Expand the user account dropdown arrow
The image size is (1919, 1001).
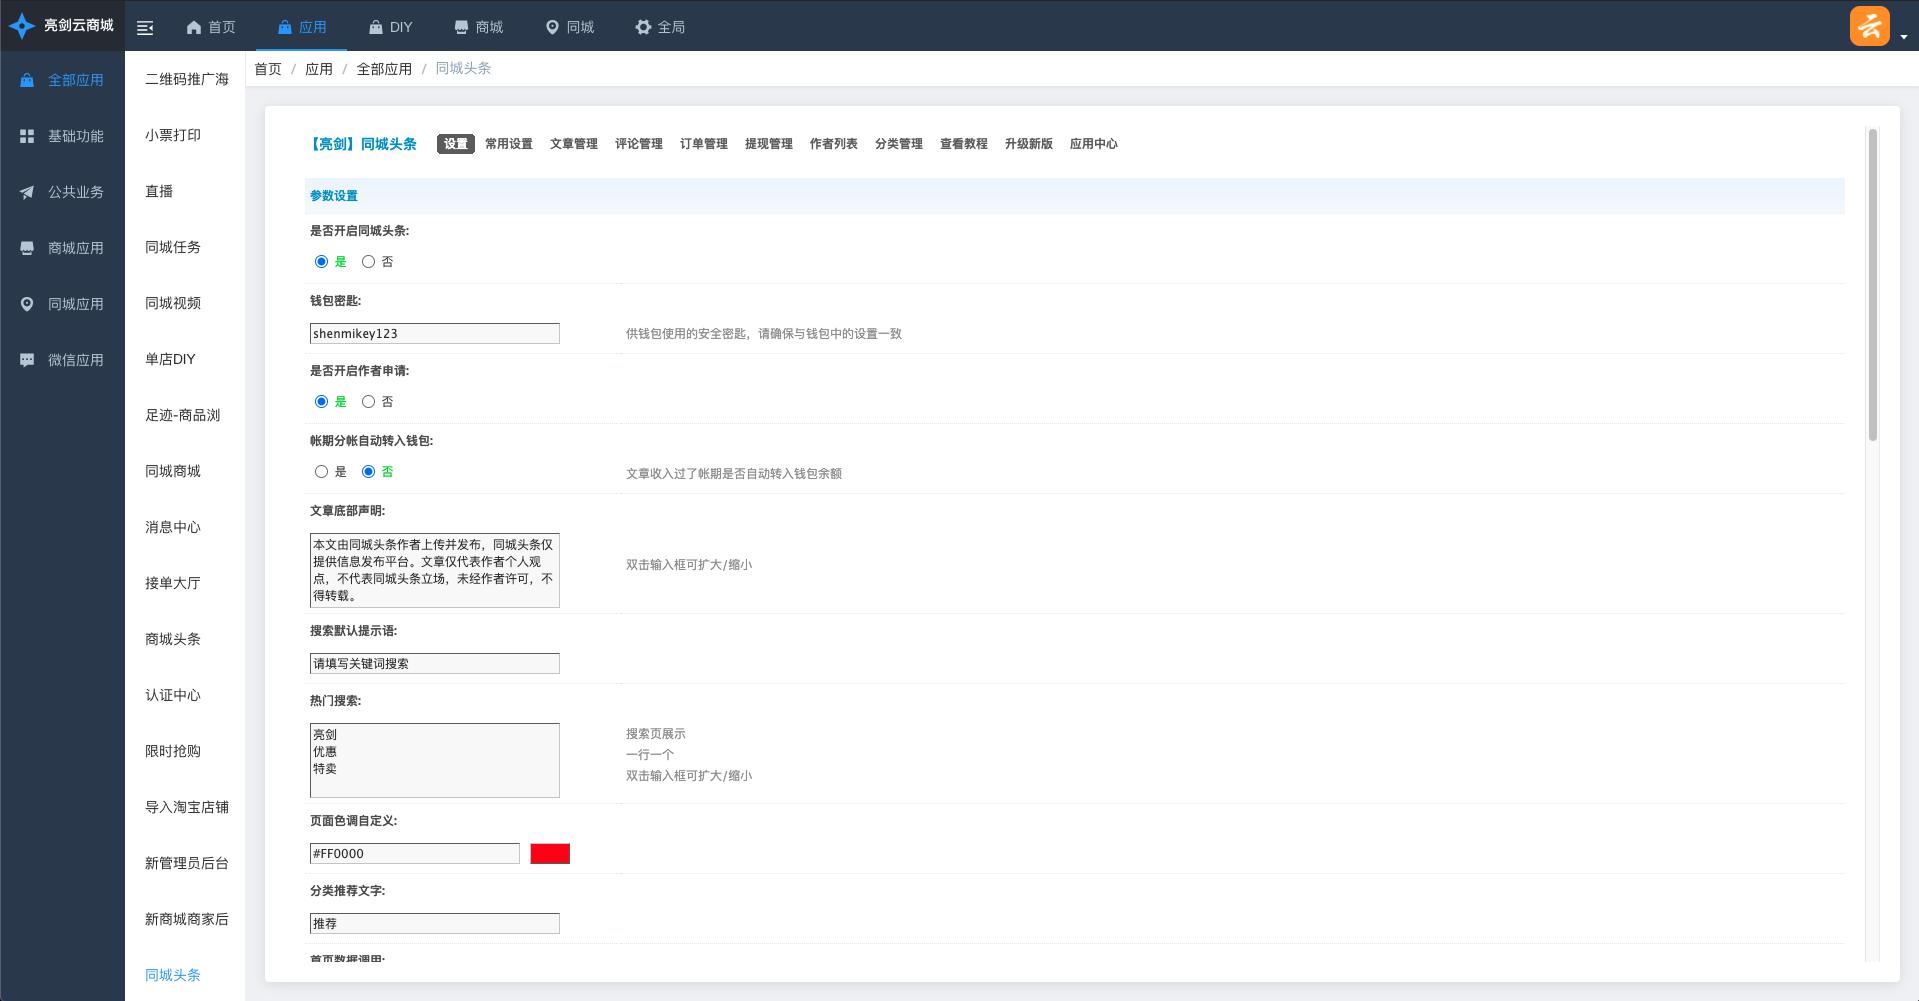click(x=1904, y=37)
